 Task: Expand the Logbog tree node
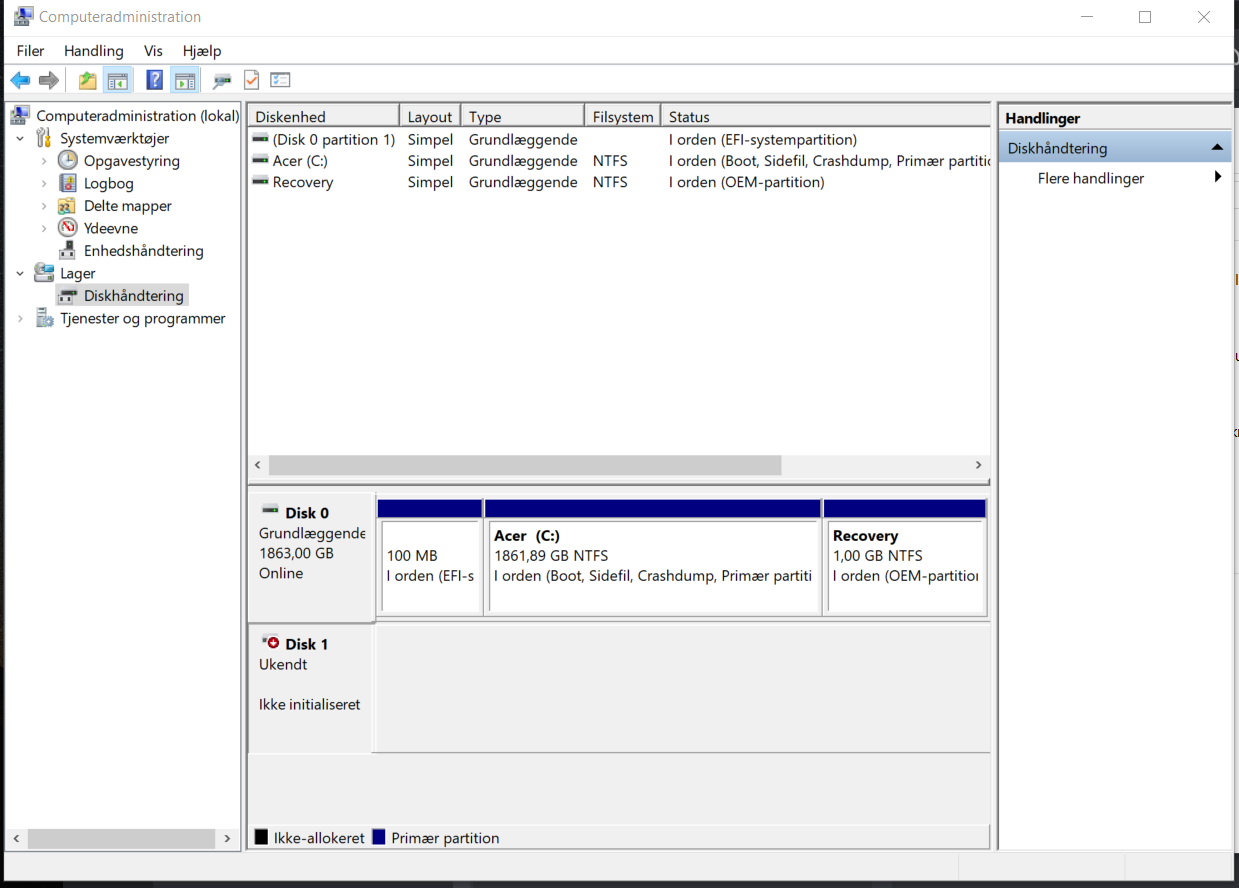[44, 184]
